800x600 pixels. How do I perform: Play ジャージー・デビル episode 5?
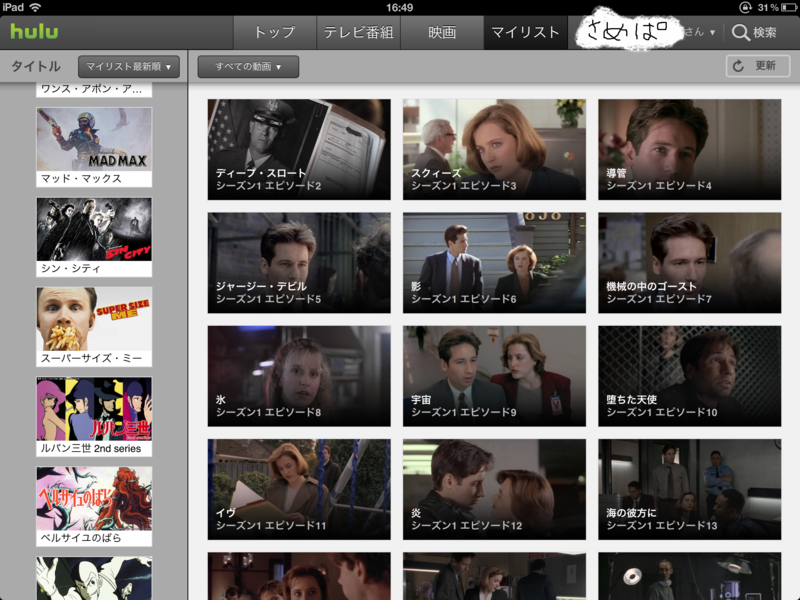point(299,263)
